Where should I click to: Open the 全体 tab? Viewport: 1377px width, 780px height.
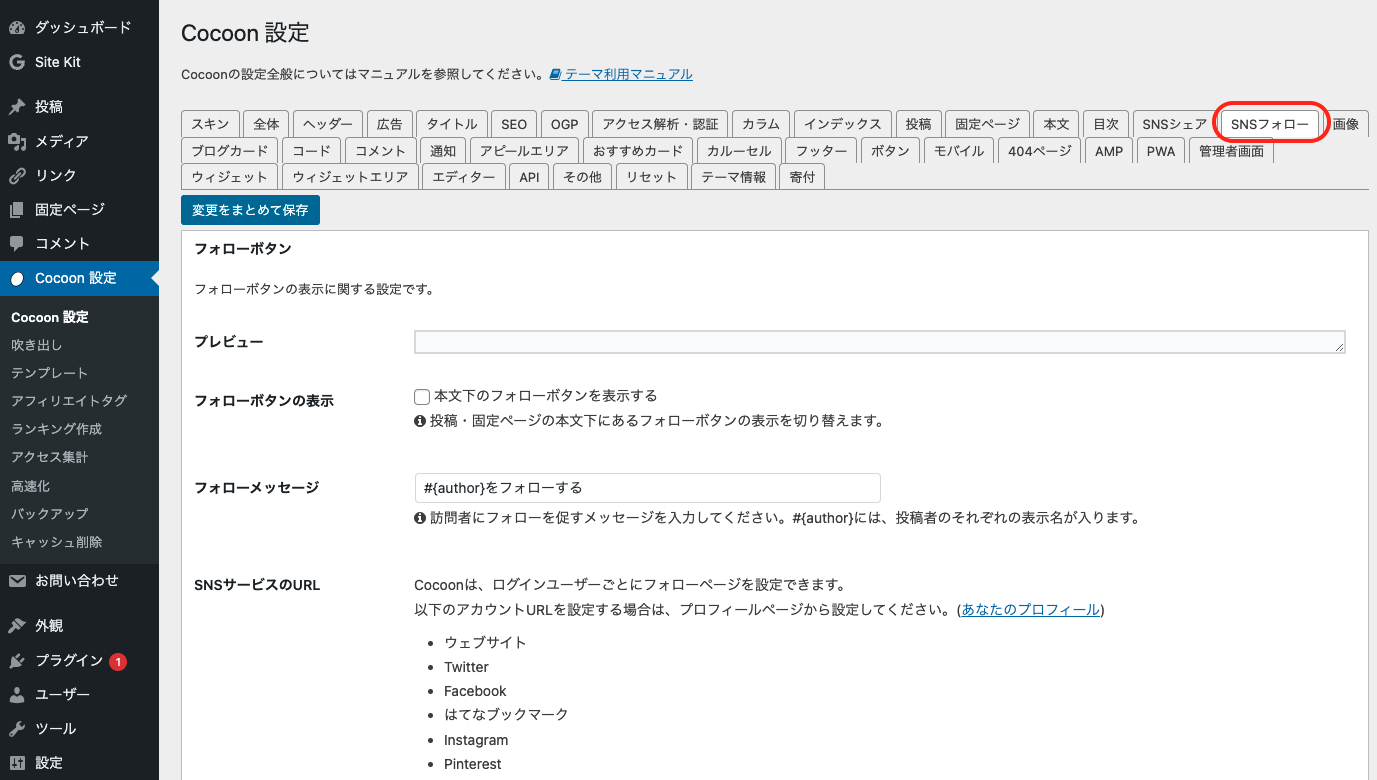pos(266,124)
